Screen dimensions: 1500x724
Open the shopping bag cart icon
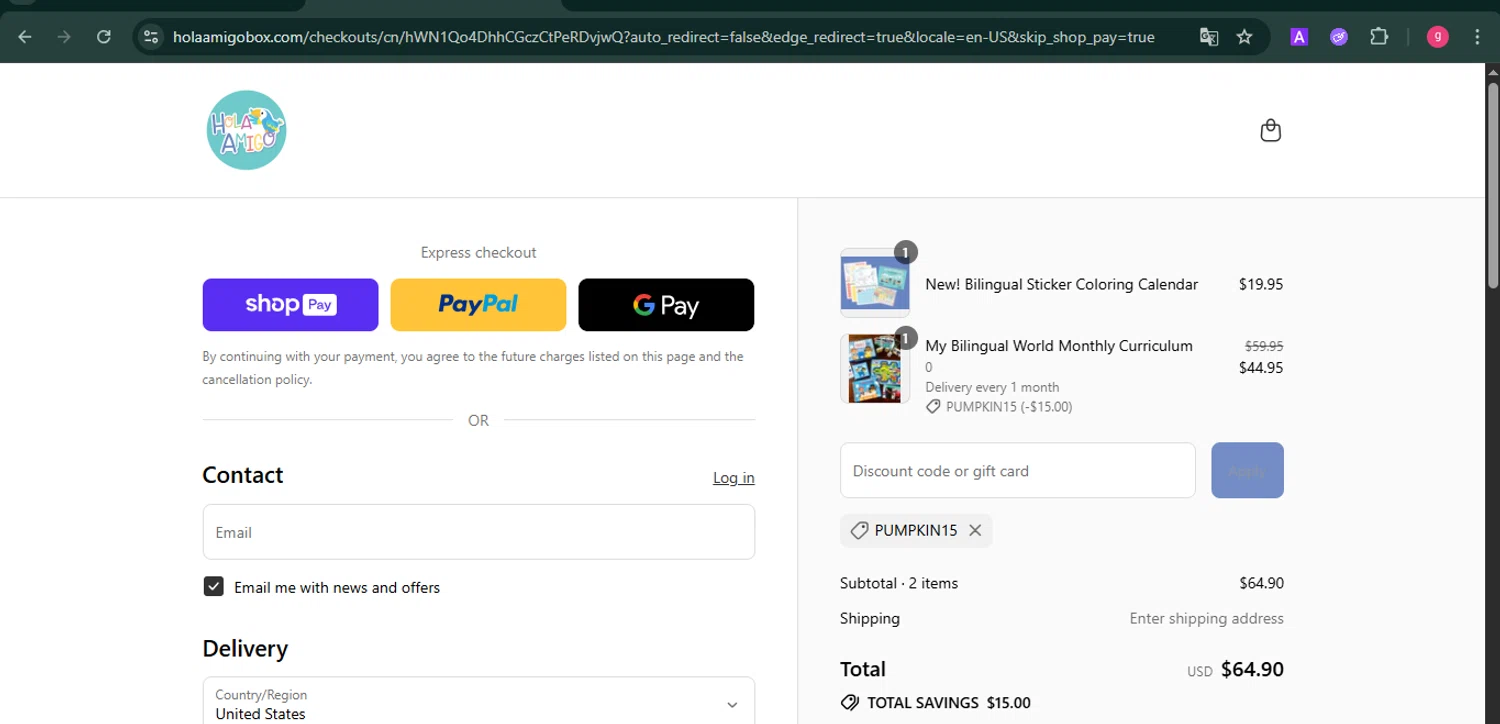1270,130
